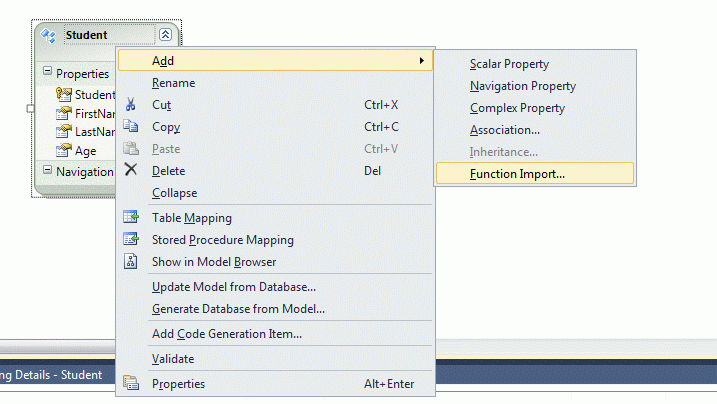The height and width of the screenshot is (404, 717).
Task: Click the Table Mapping icon
Action: click(x=130, y=218)
